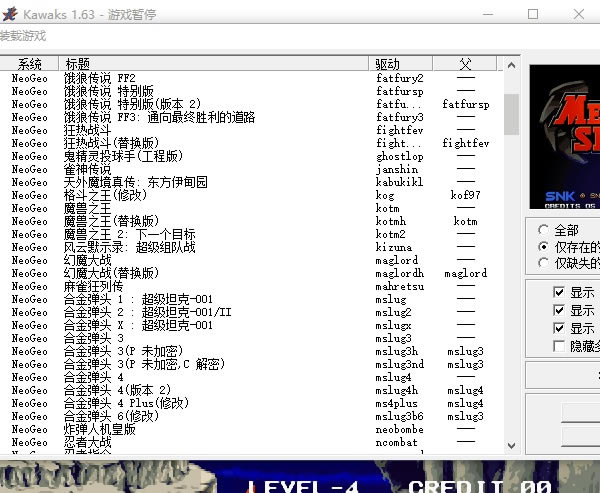Image resolution: width=600 pixels, height=493 pixels.
Task: Sort by the 标题 column header
Action: [x=214, y=64]
